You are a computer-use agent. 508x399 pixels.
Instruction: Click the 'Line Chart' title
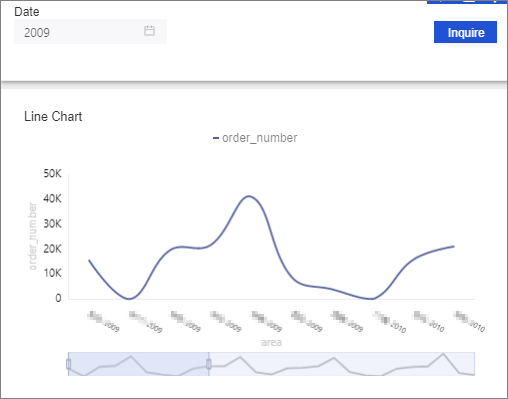53,117
